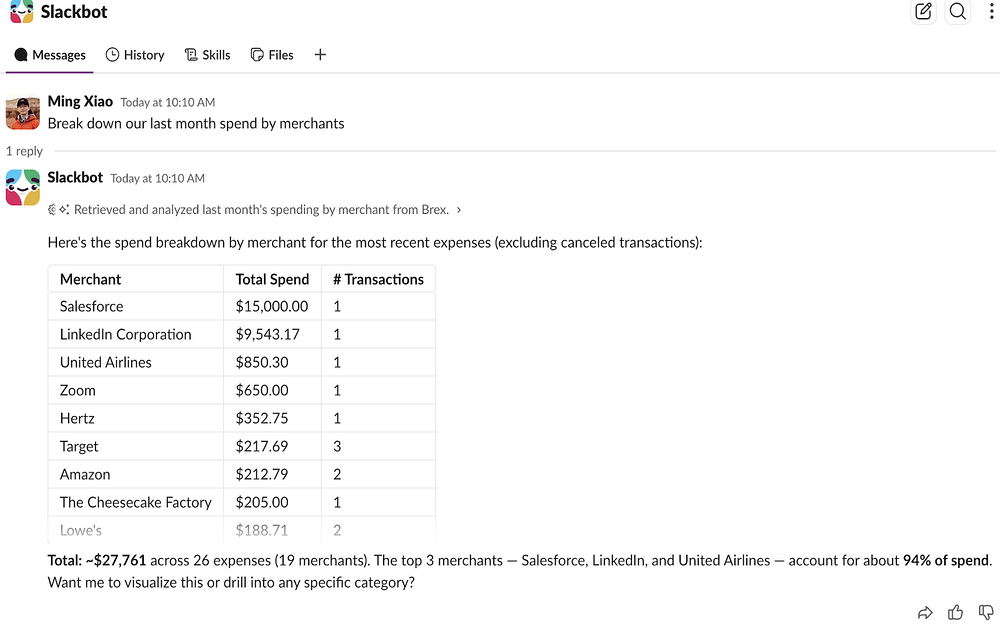Open the 1 reply thread link
This screenshot has width=1000, height=625.
pyautogui.click(x=24, y=151)
